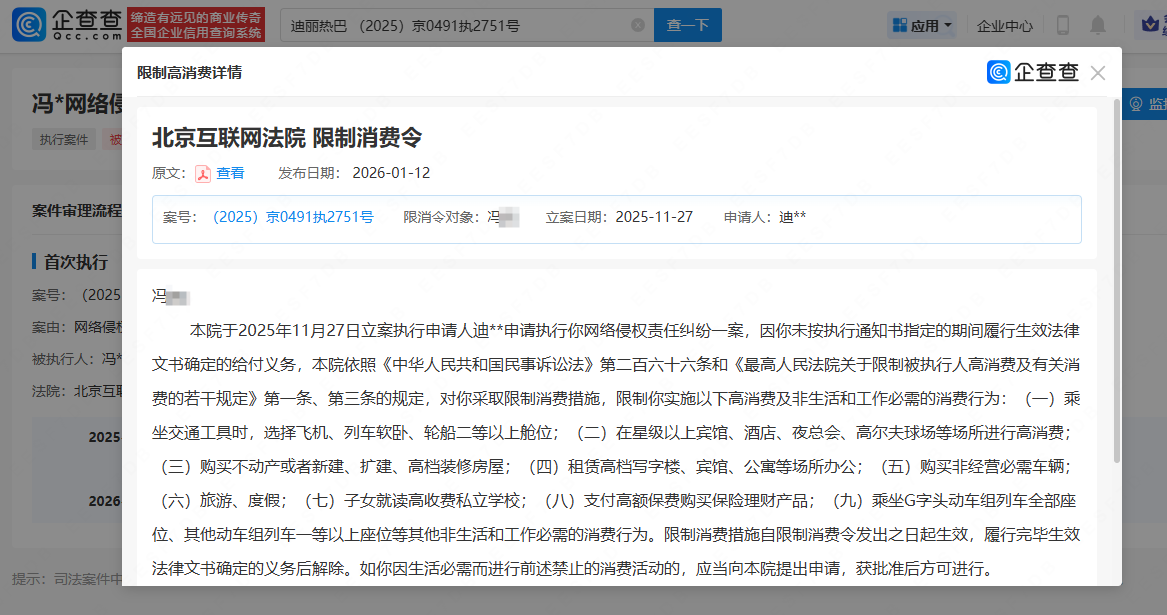The height and width of the screenshot is (615, 1167).
Task: Click the PDF icon next to 原文
Action: click(x=202, y=173)
